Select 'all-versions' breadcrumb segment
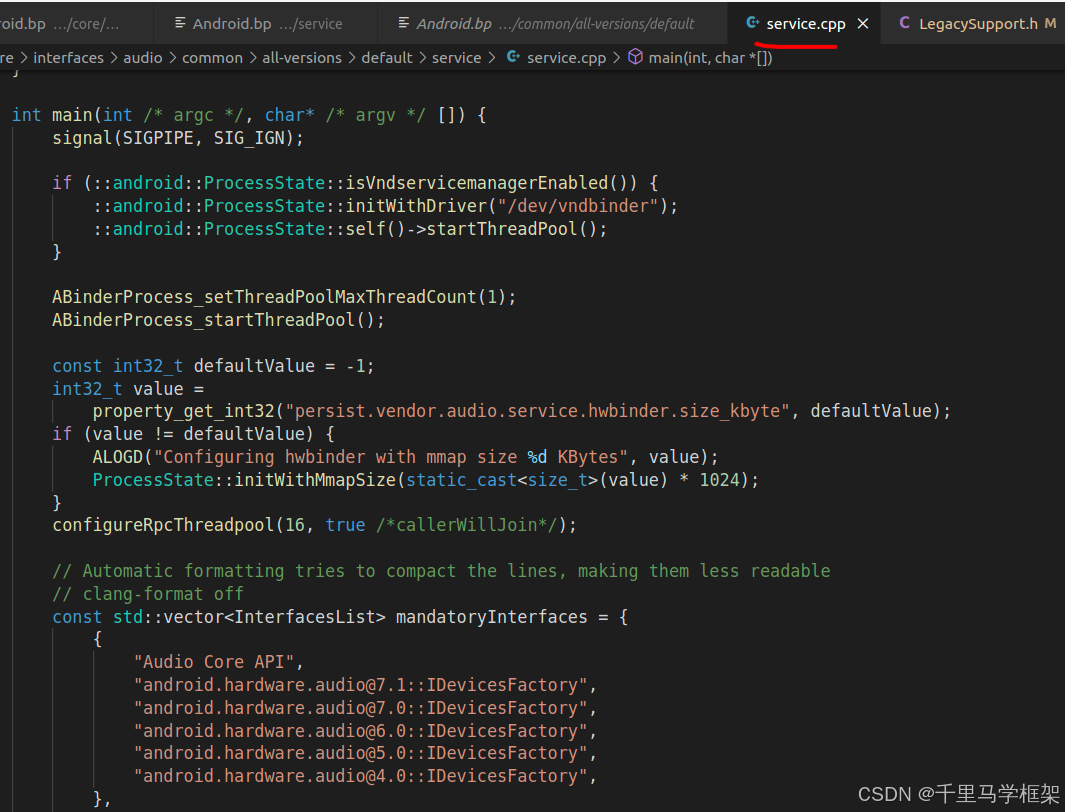The image size is (1065, 812). pyautogui.click(x=302, y=58)
